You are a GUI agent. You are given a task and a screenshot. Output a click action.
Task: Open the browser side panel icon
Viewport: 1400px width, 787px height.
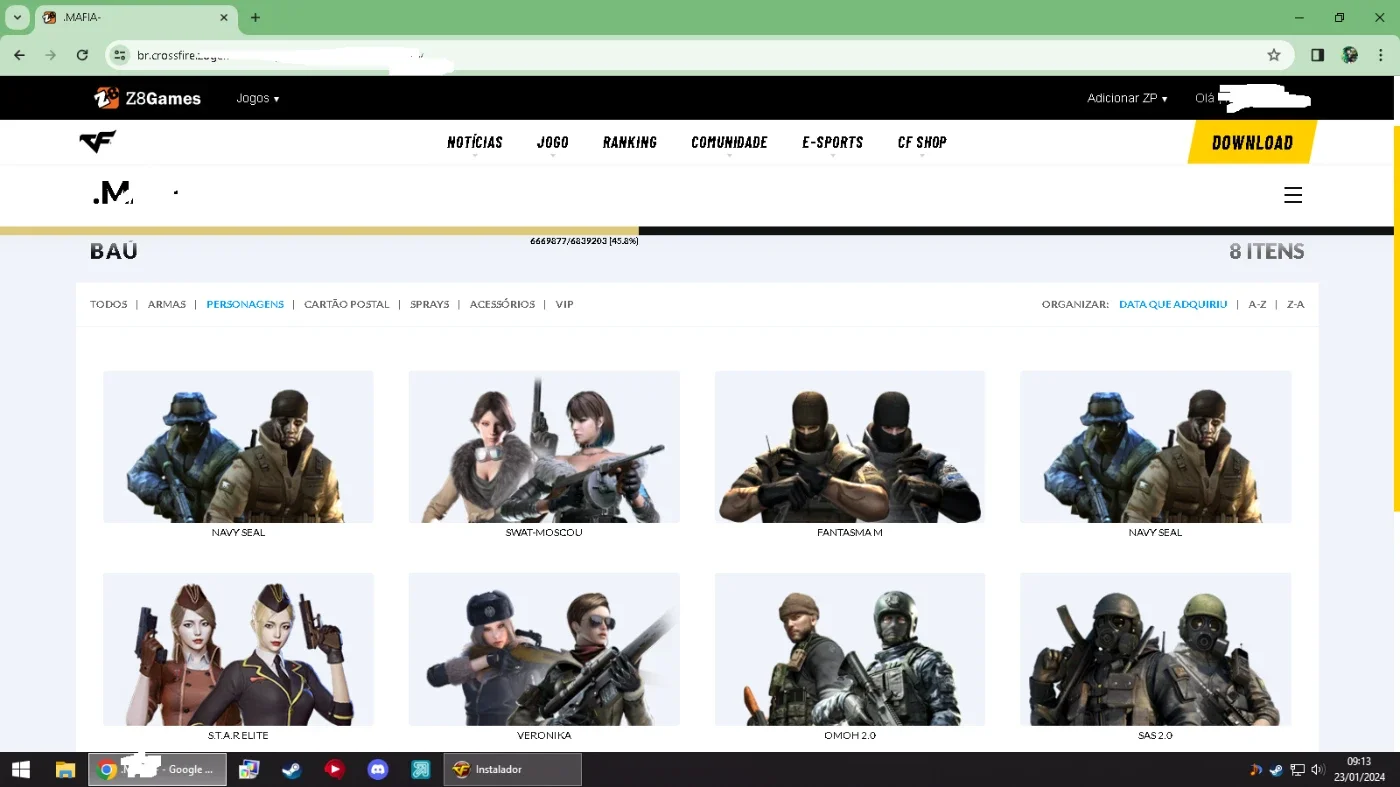1317,55
